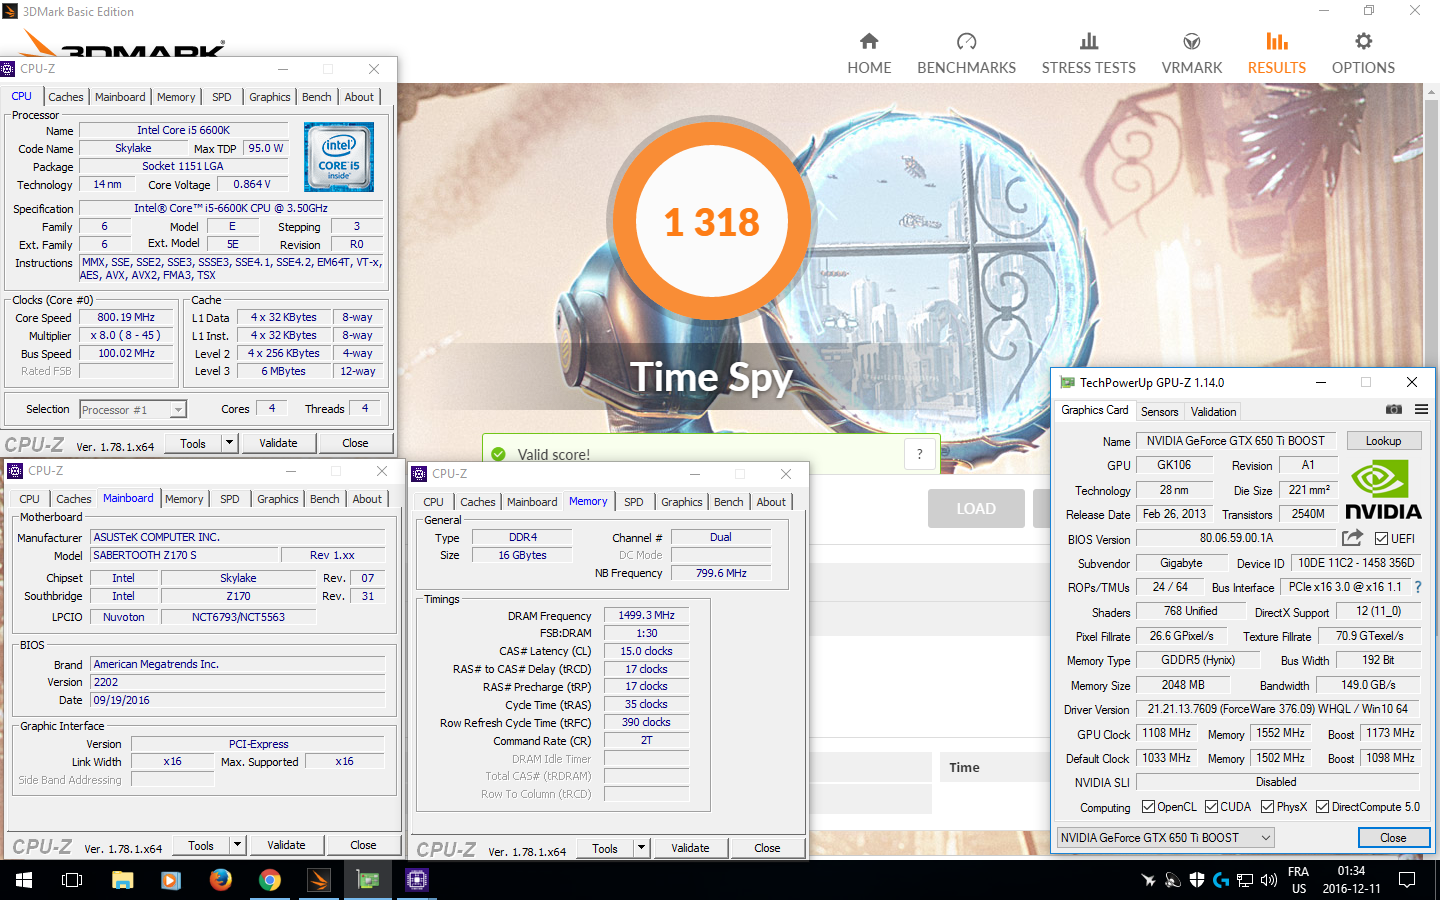
Task: Open STRESS TESTS in 3DMark navigation
Action: (1088, 54)
